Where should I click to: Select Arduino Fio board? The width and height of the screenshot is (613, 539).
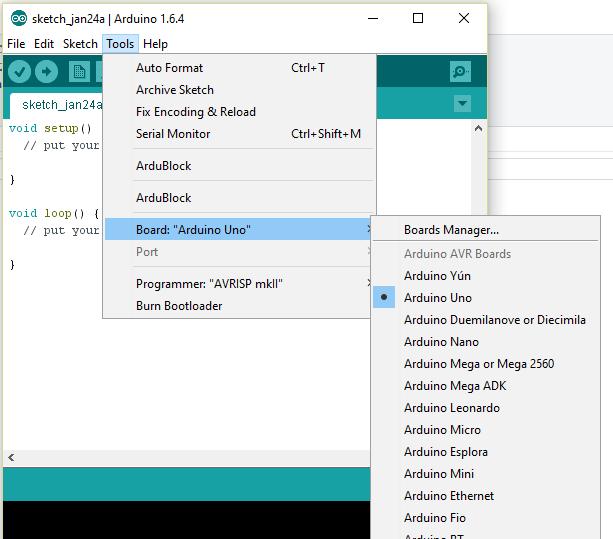tap(485, 518)
